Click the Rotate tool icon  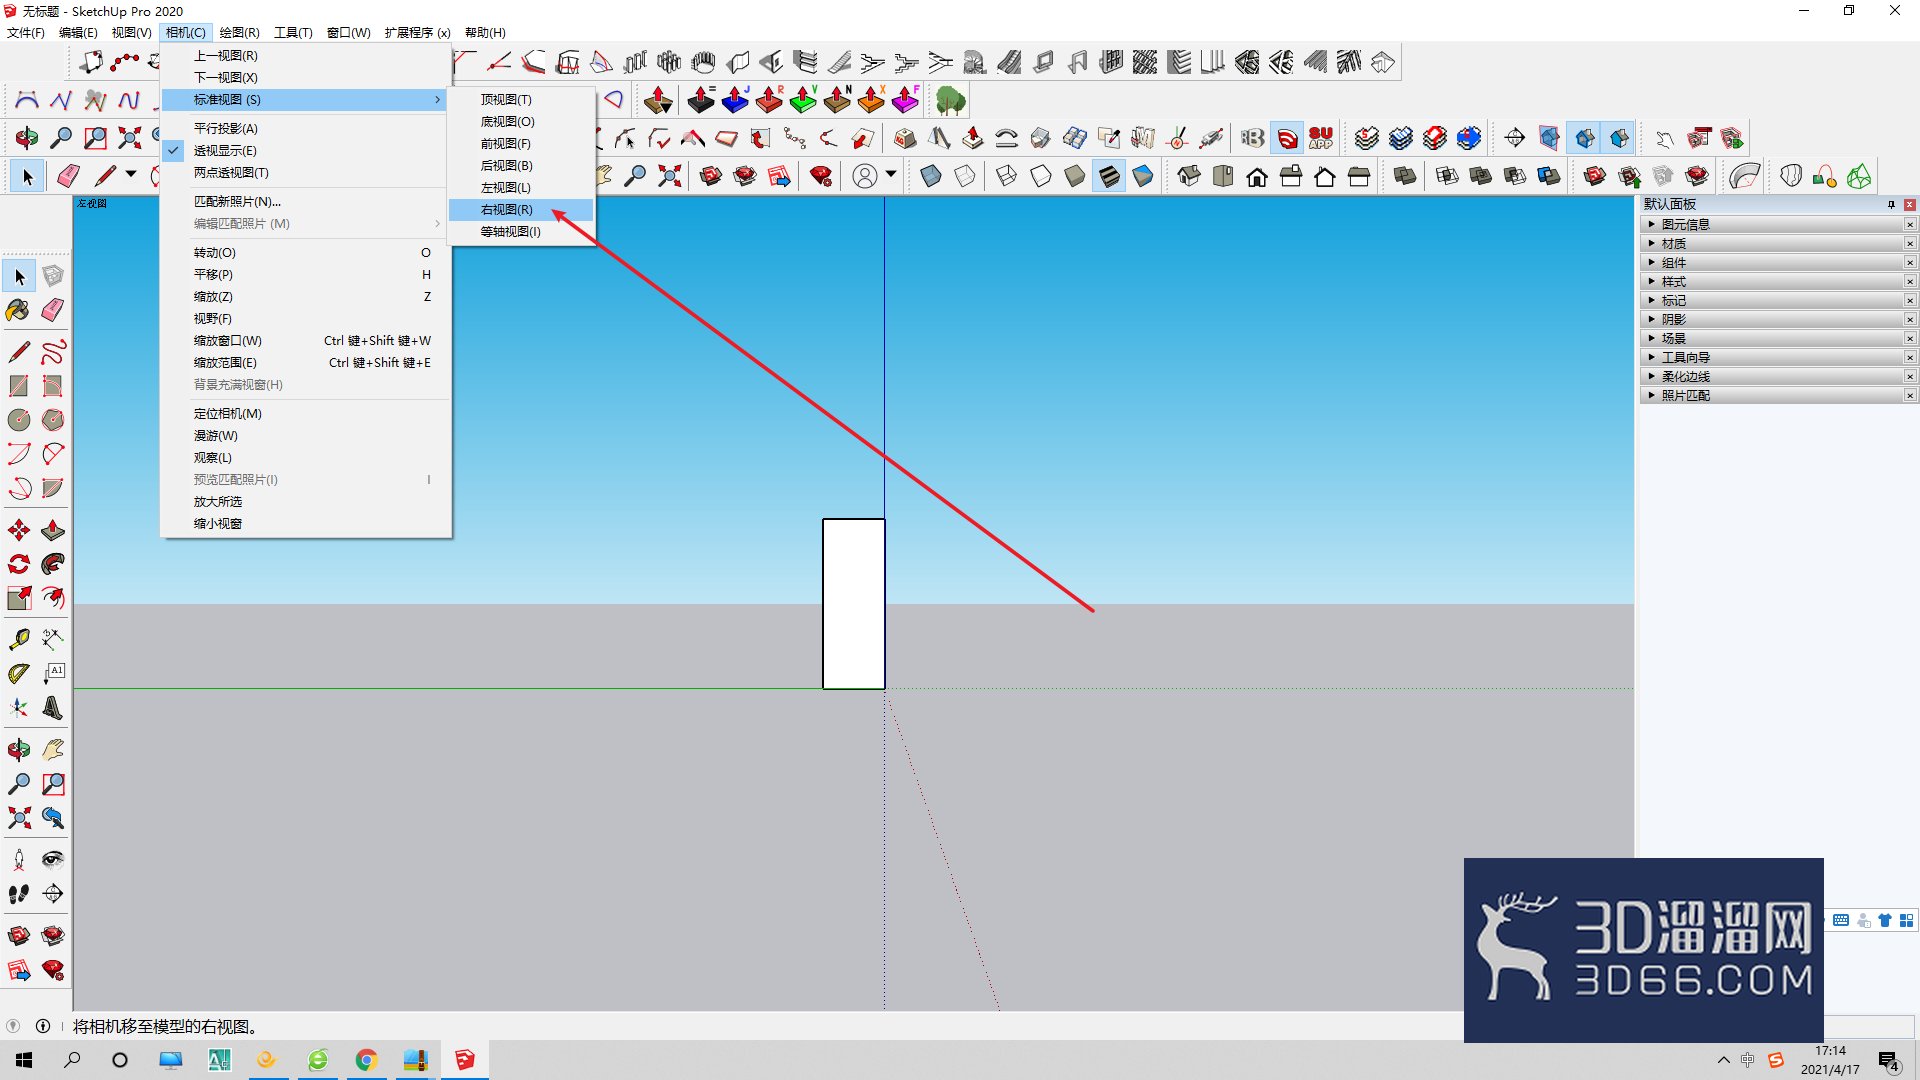pyautogui.click(x=19, y=564)
